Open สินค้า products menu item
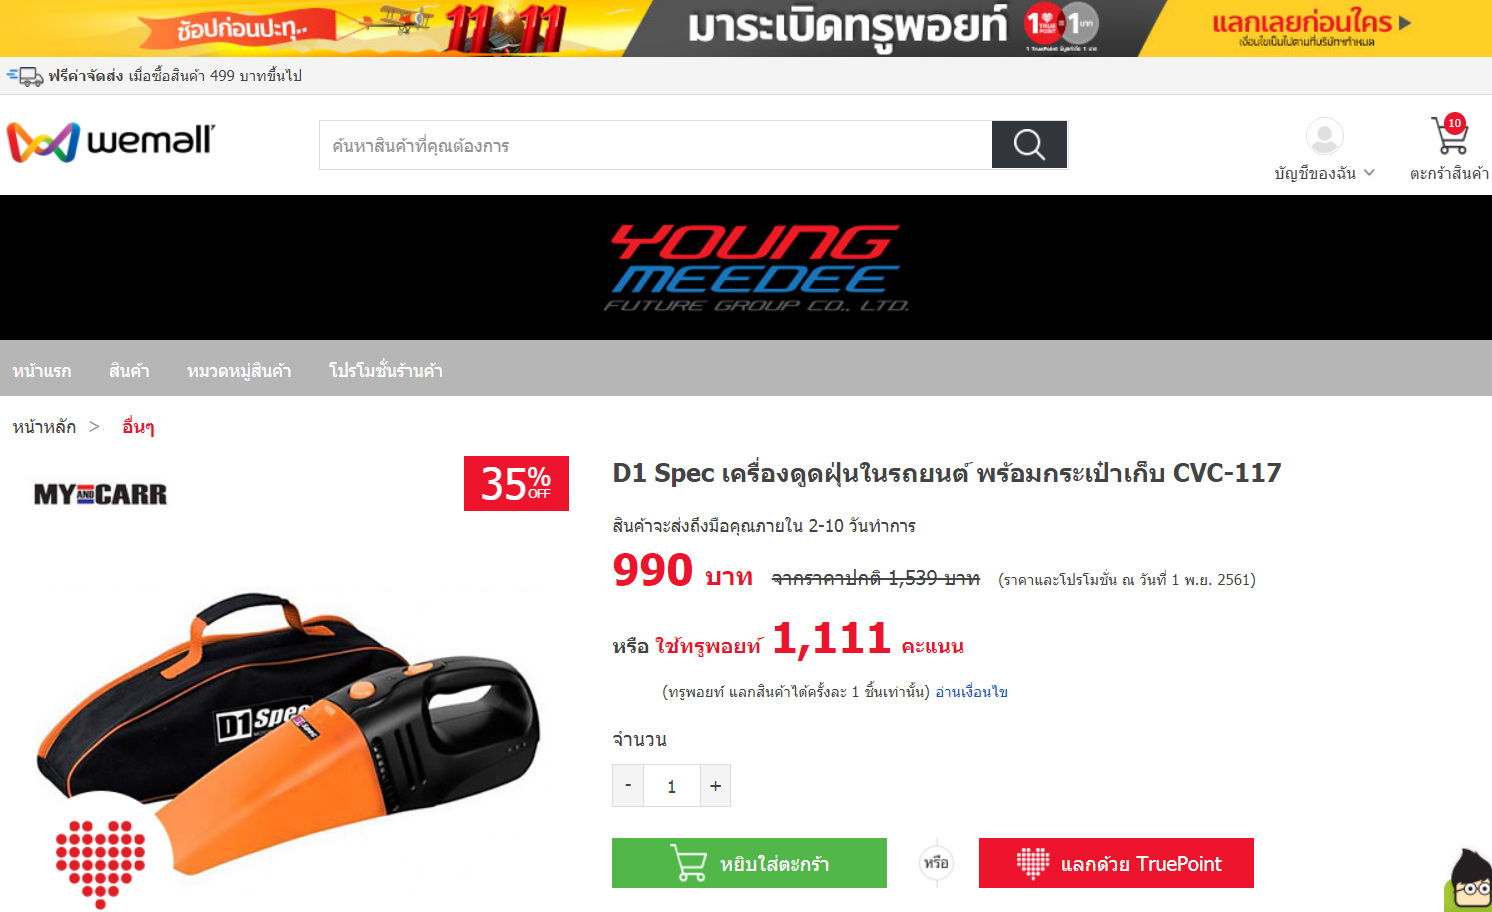 tap(129, 371)
